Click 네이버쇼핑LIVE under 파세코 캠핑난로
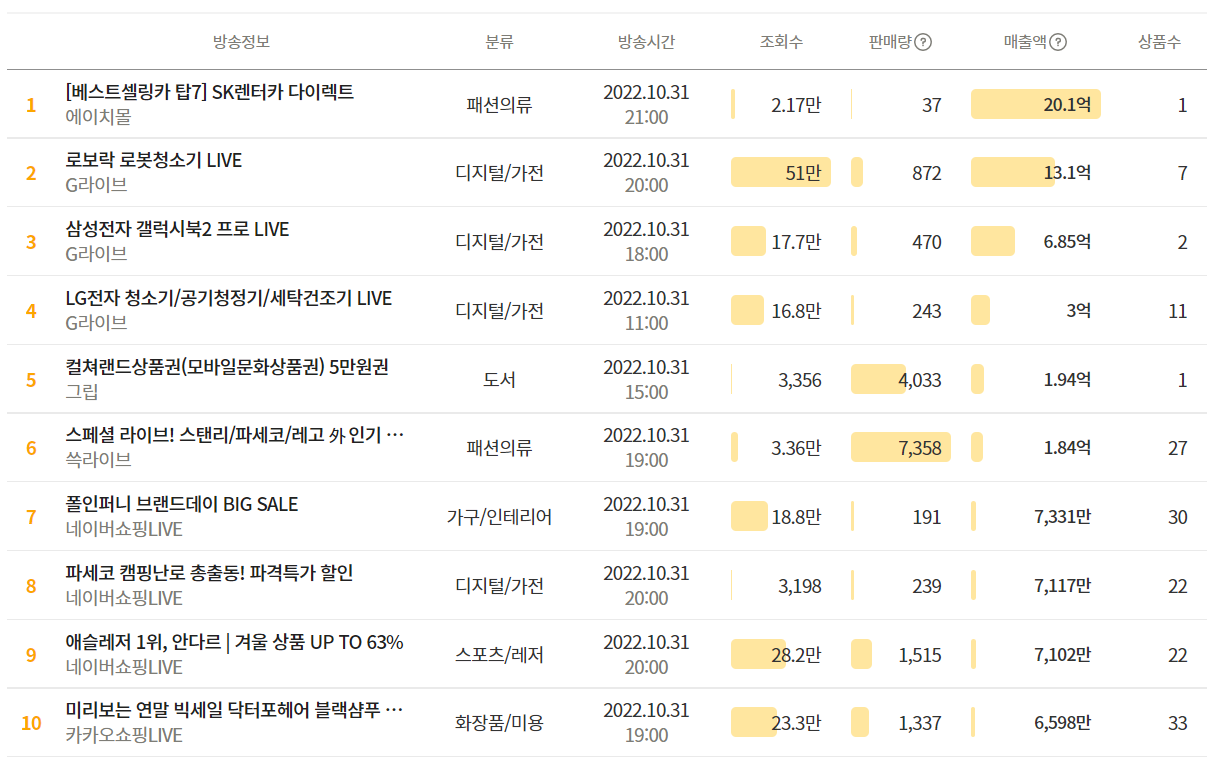This screenshot has width=1216, height=770. (124, 598)
